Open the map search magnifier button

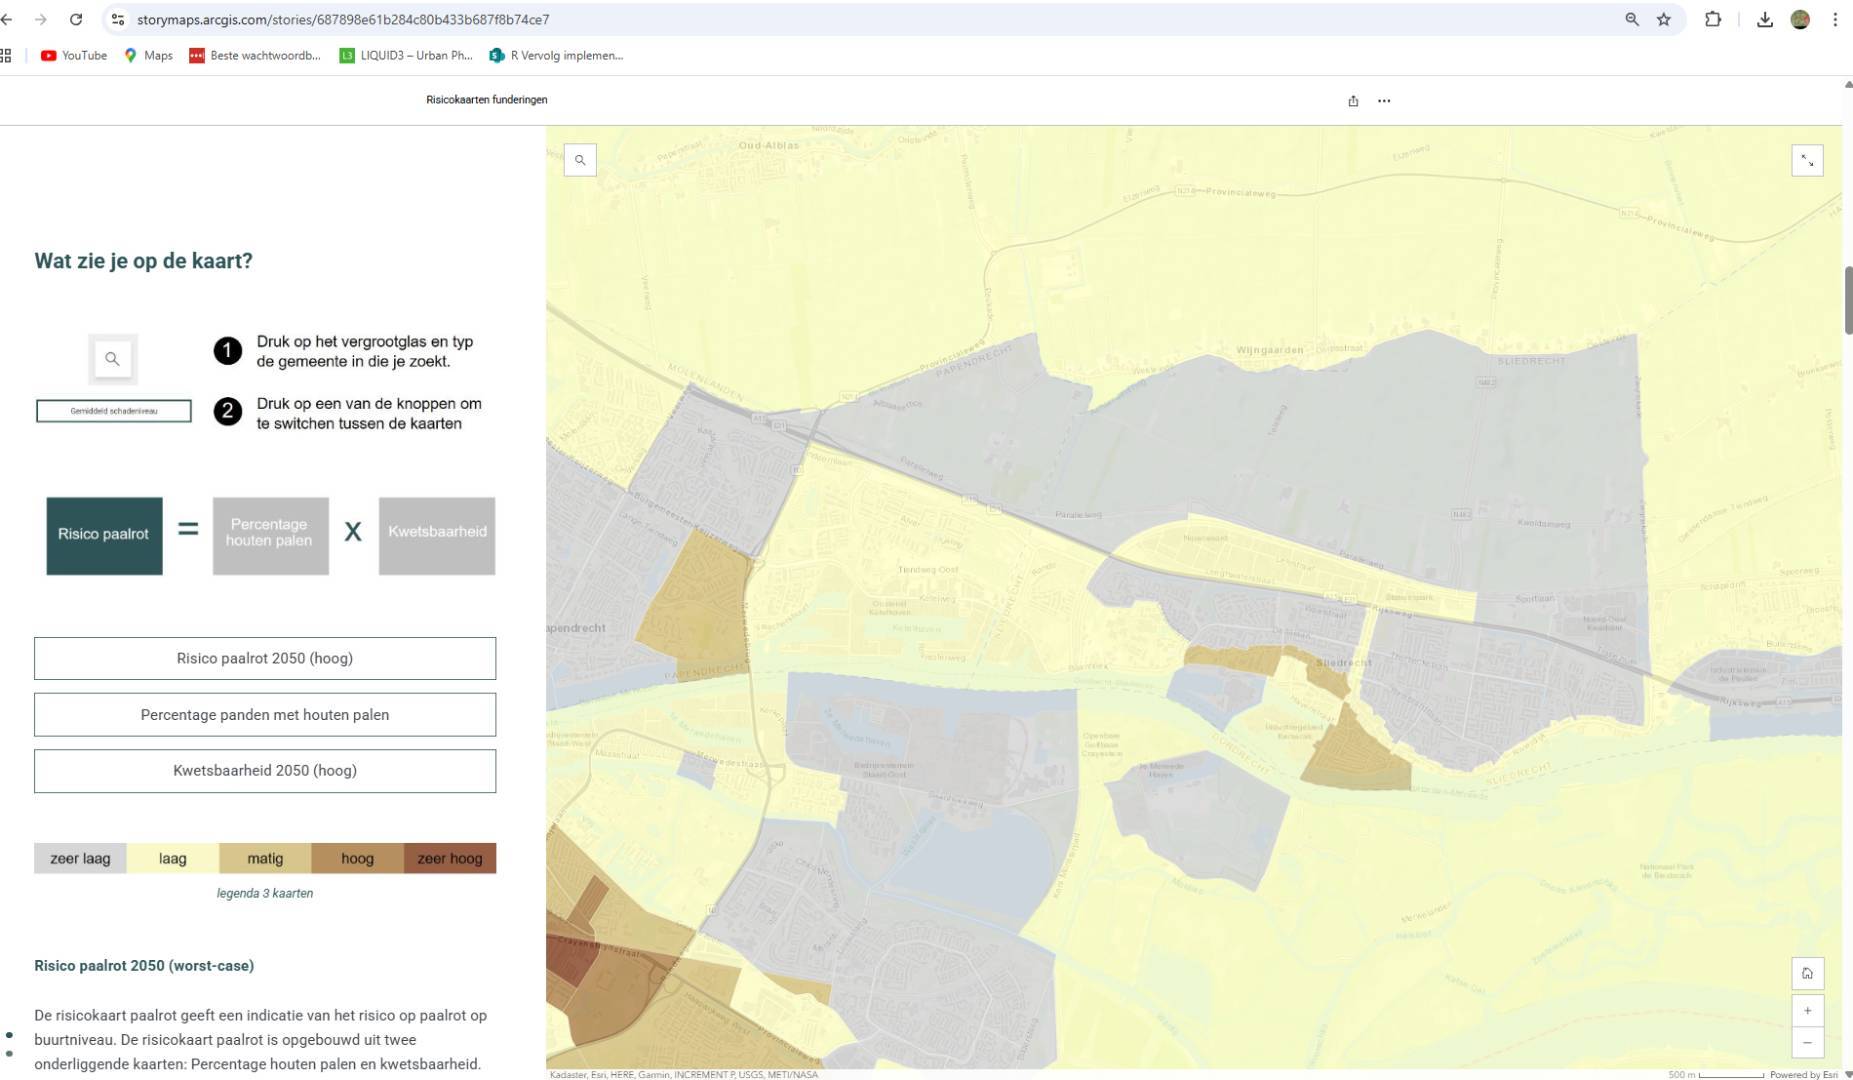(x=580, y=160)
